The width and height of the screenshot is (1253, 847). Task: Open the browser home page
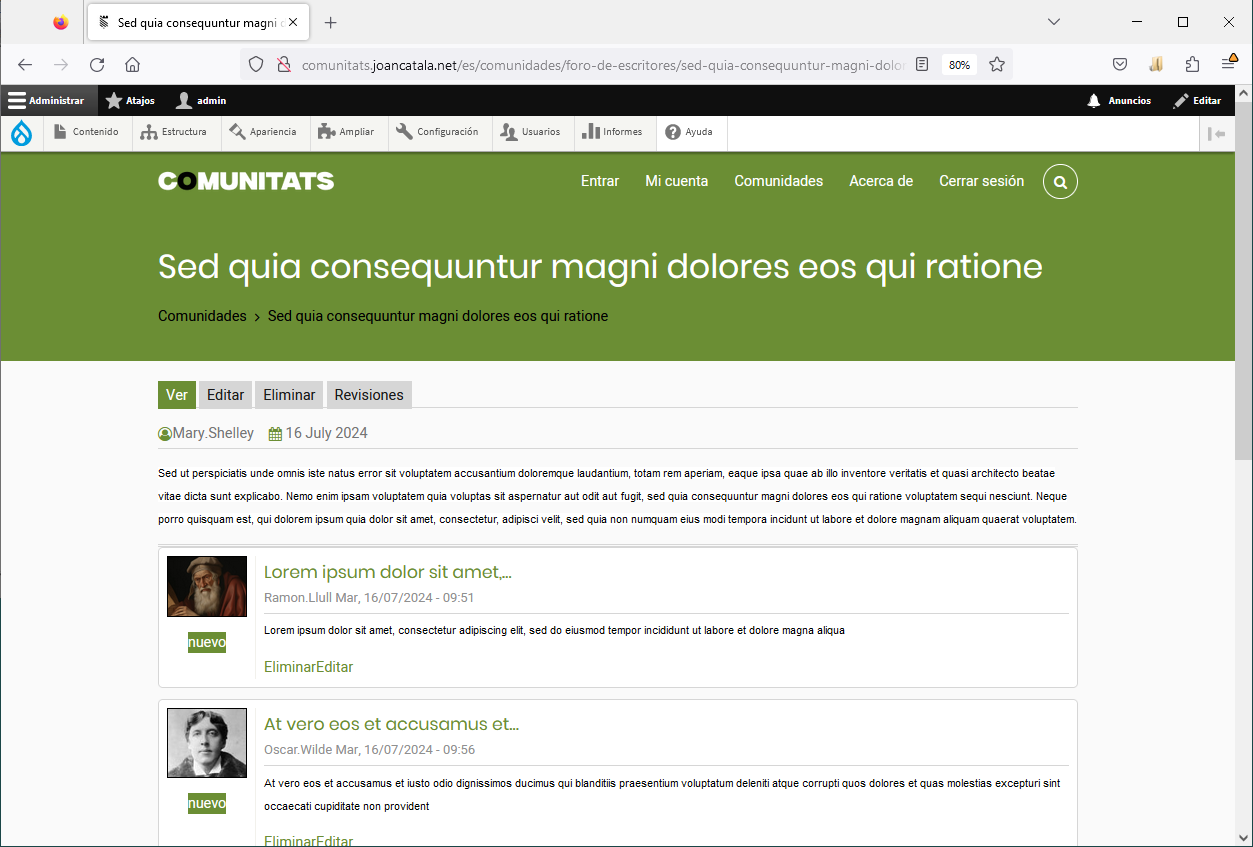132,64
